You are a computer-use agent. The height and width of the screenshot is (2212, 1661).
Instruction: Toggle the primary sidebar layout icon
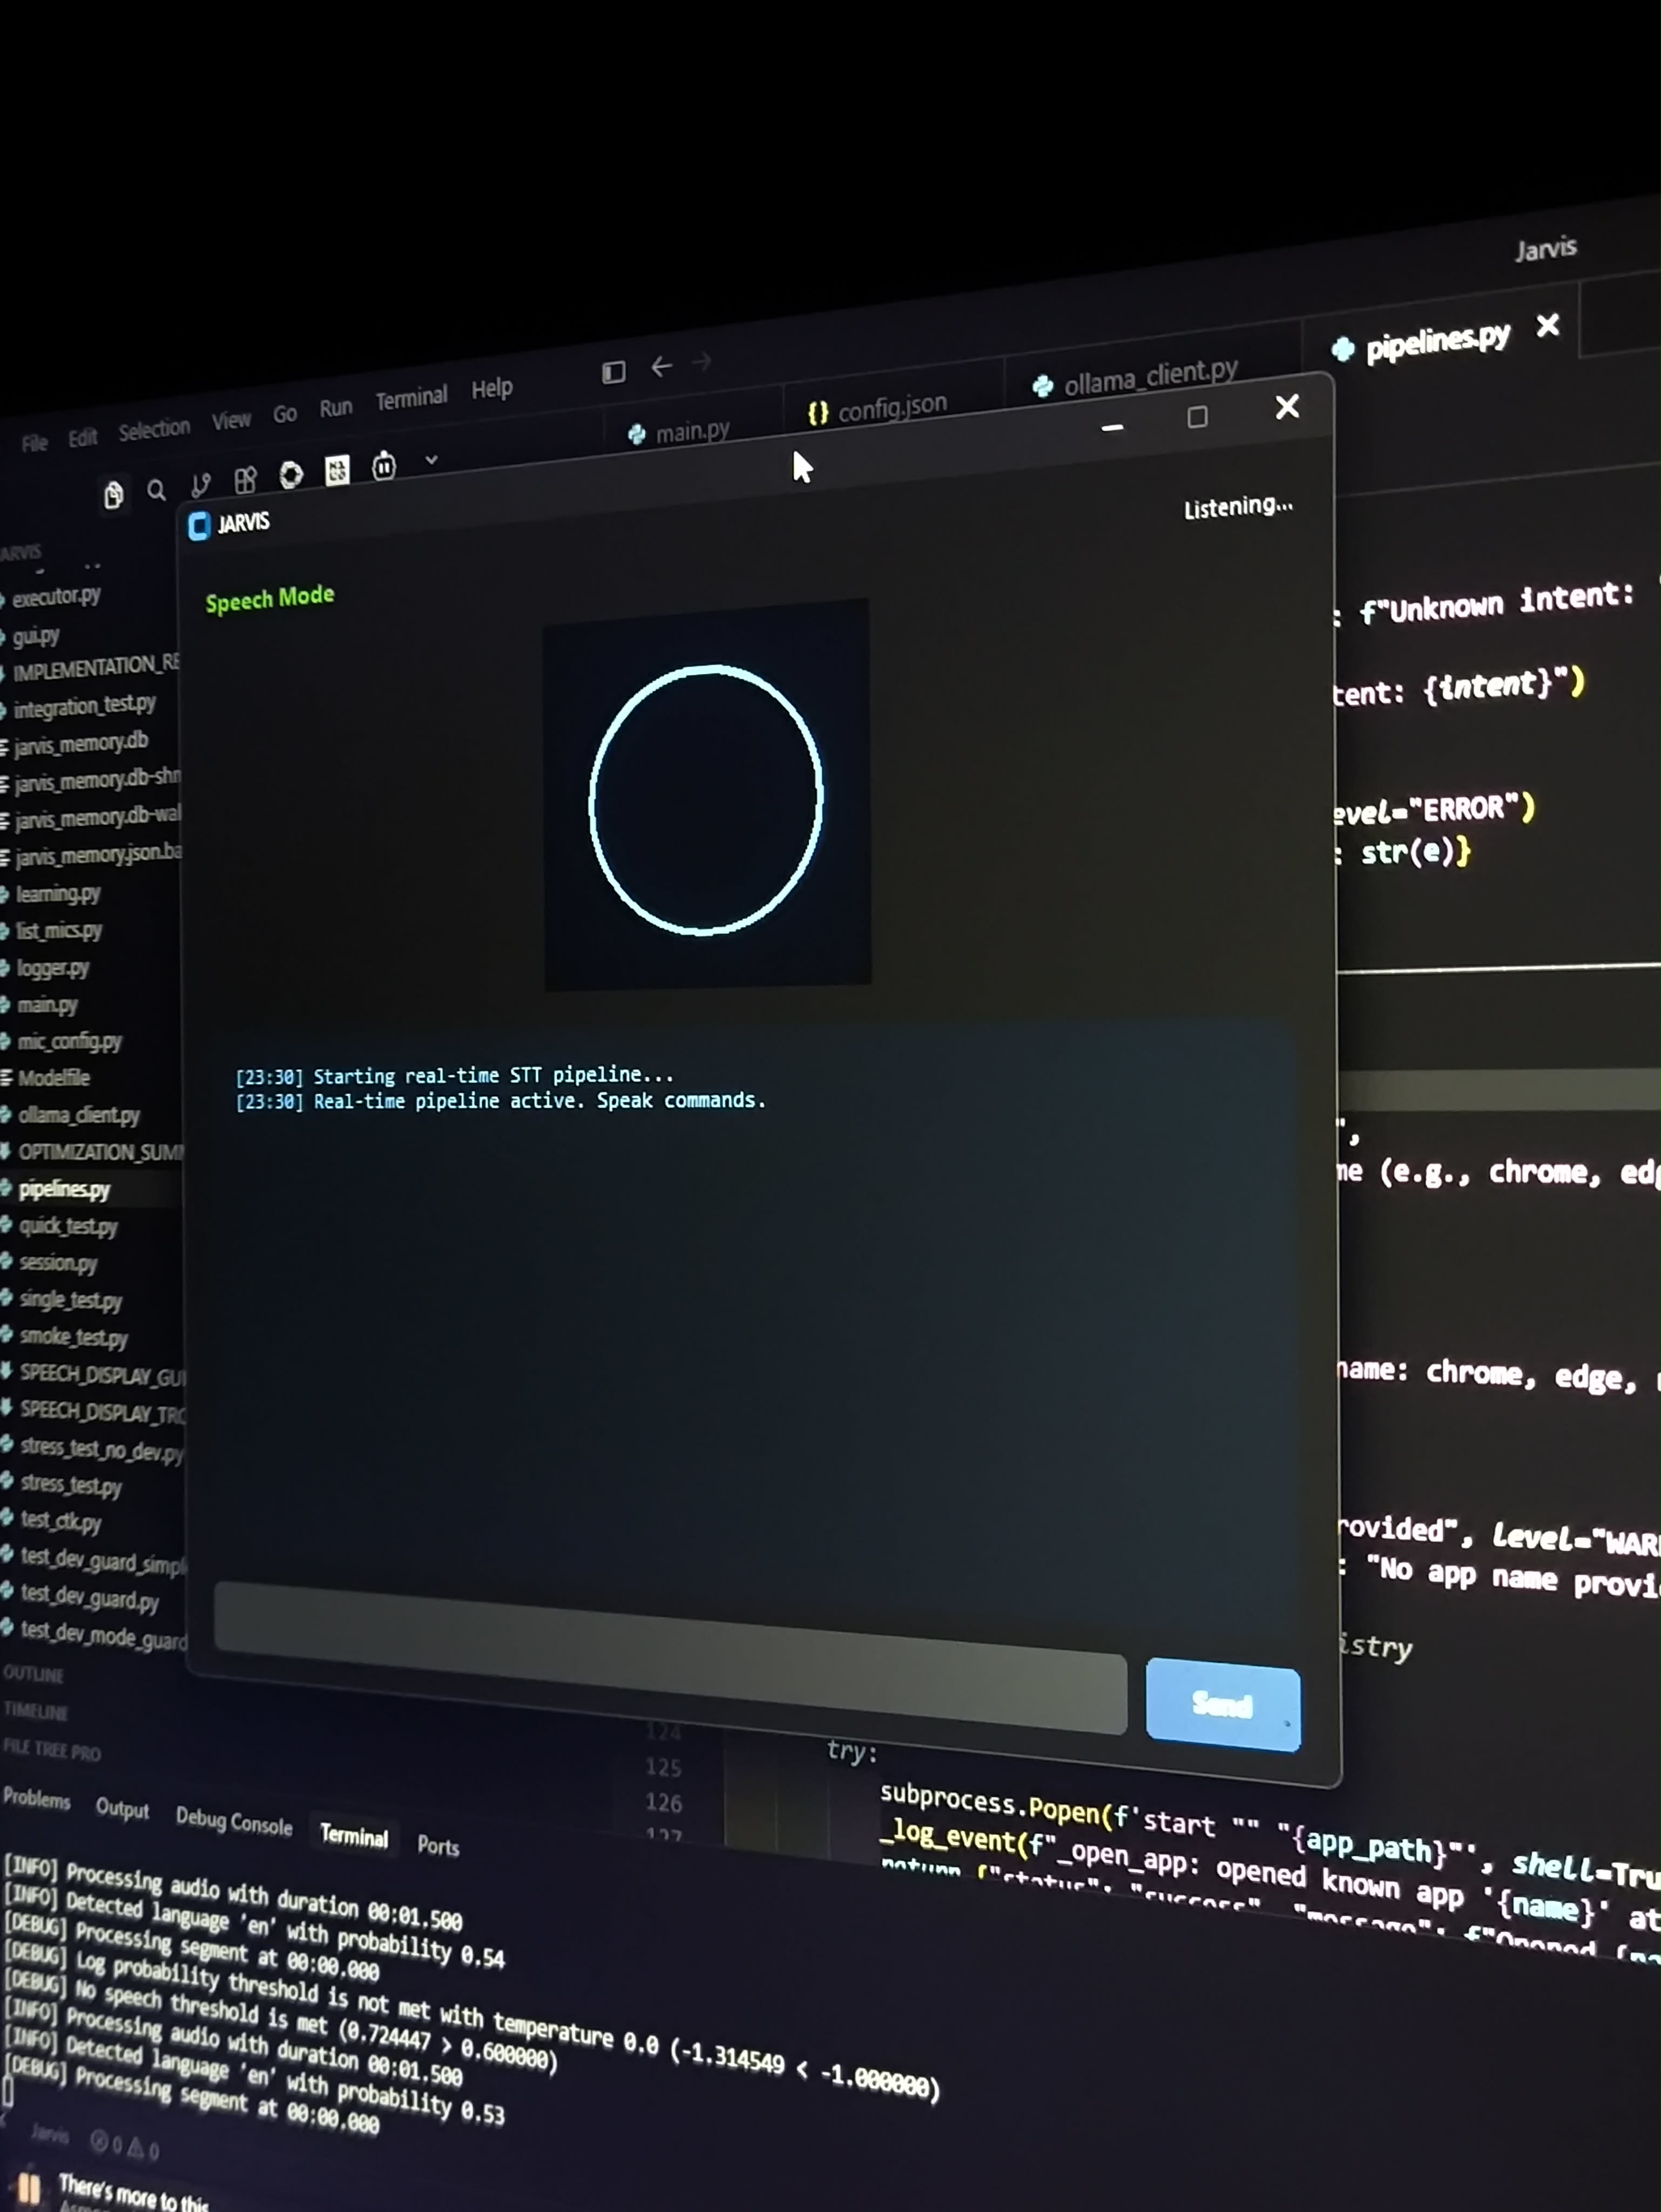pos(613,372)
